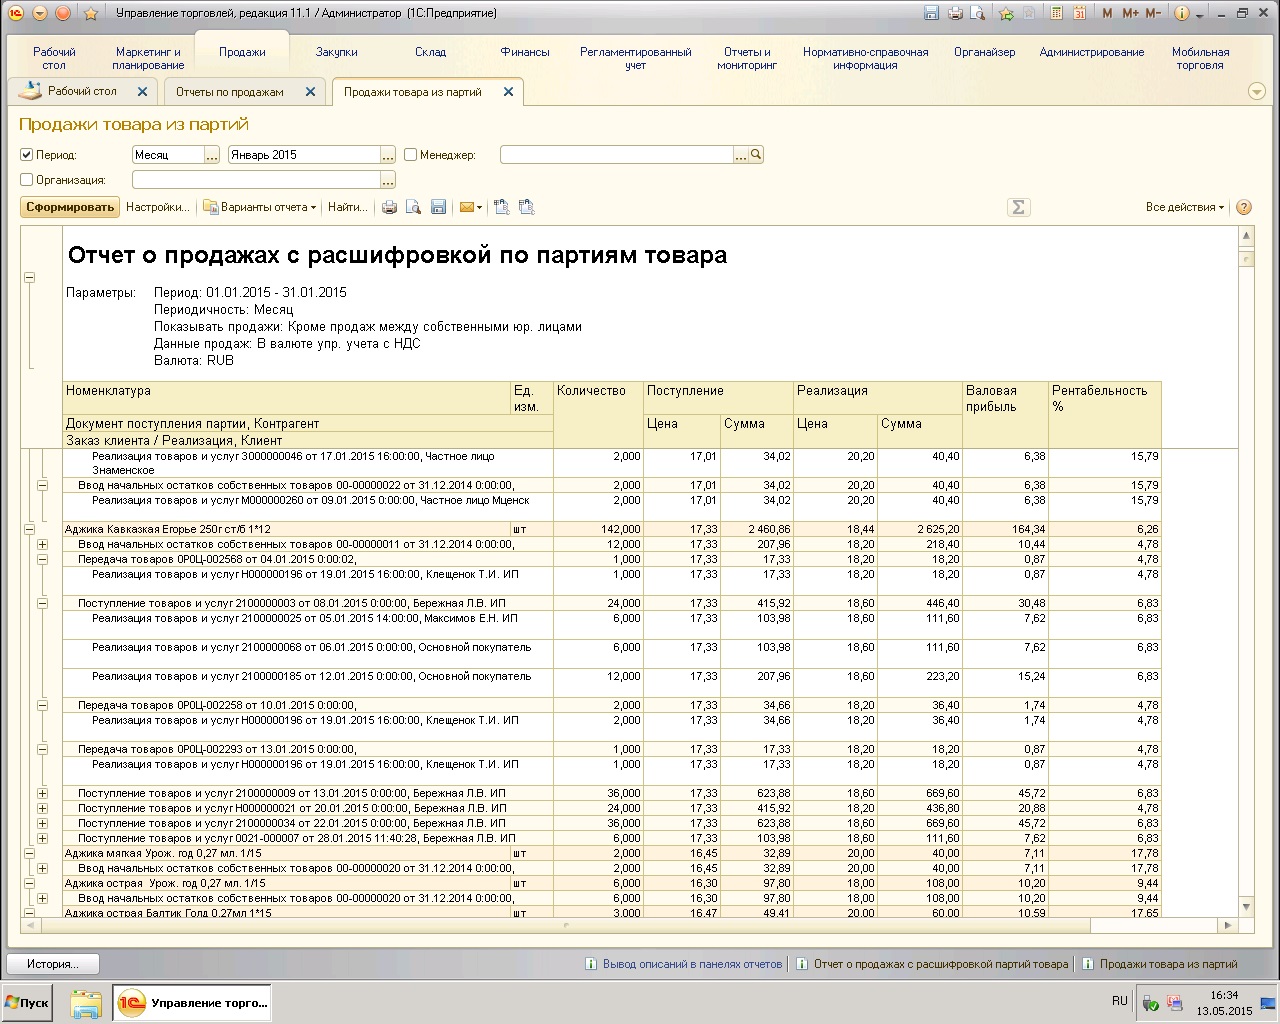The height and width of the screenshot is (1024, 1280).
Task: Collapse the Аджика Кавказкая Егорье group
Action: tap(29, 529)
